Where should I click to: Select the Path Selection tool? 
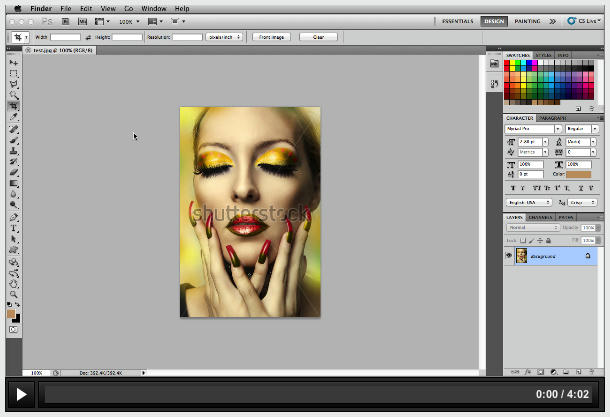(x=14, y=239)
